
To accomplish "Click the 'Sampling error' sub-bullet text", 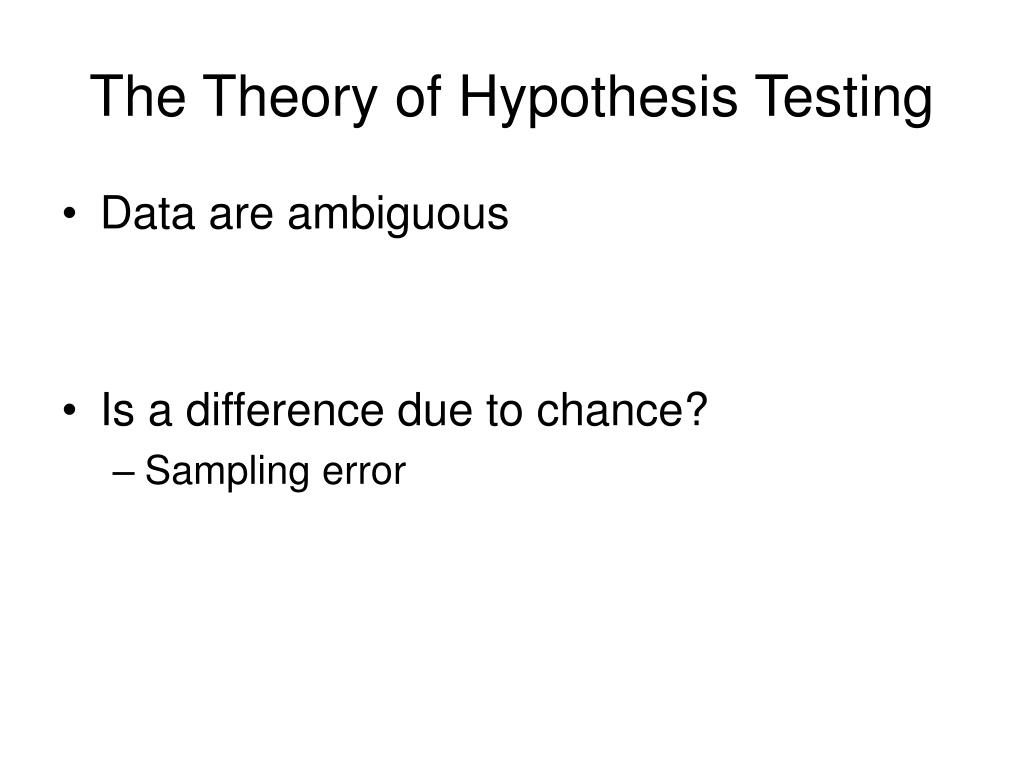I will [x=275, y=472].
